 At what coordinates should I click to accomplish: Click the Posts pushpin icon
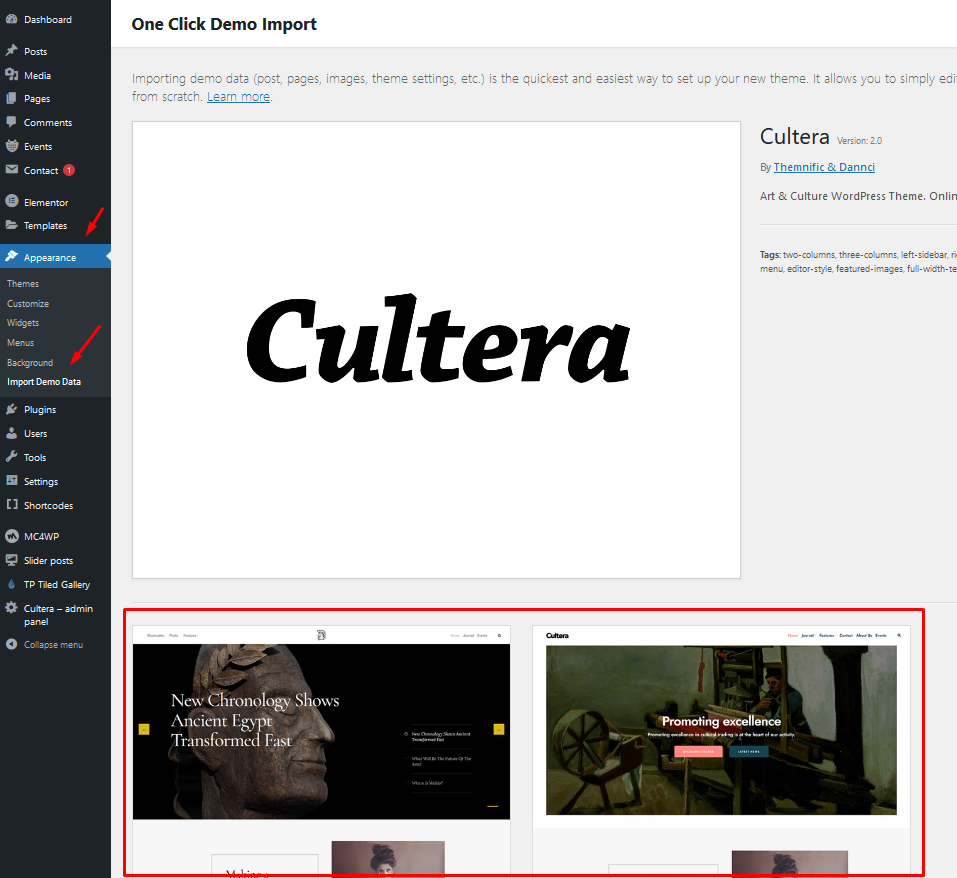11,51
